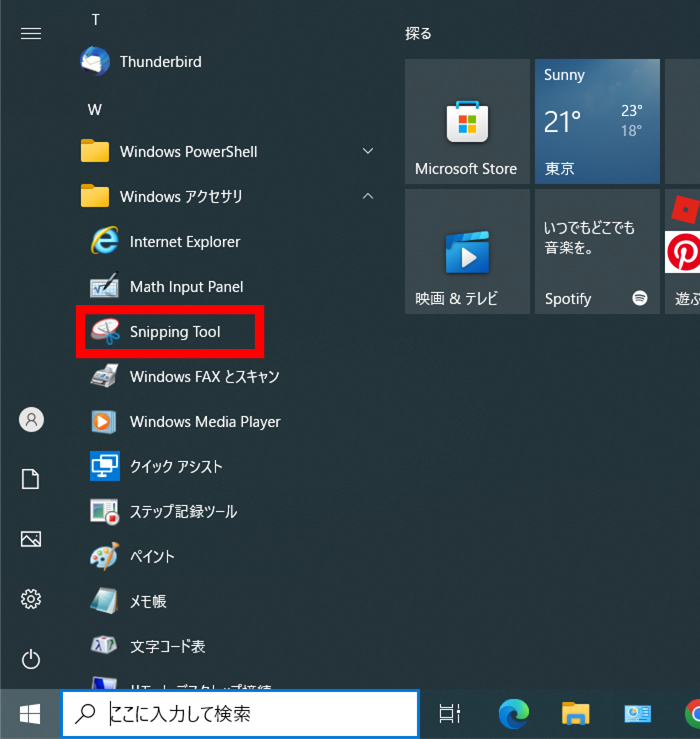Click the Power icon
Screen dimensions: 700x739
click(x=31, y=659)
